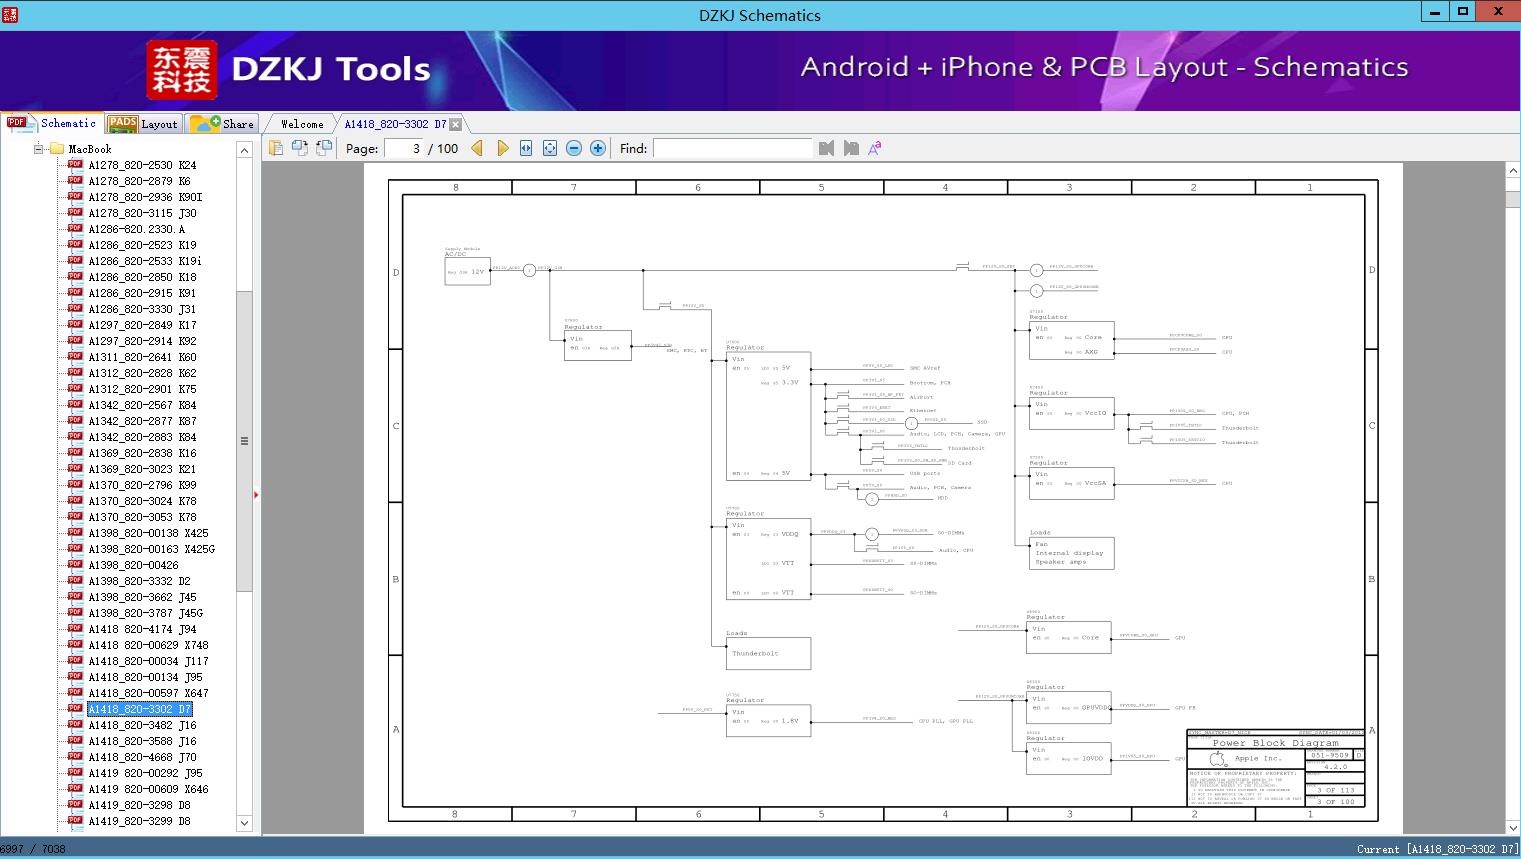
Task: Select A1419_820-3299 D8 in tree
Action: coord(139,821)
